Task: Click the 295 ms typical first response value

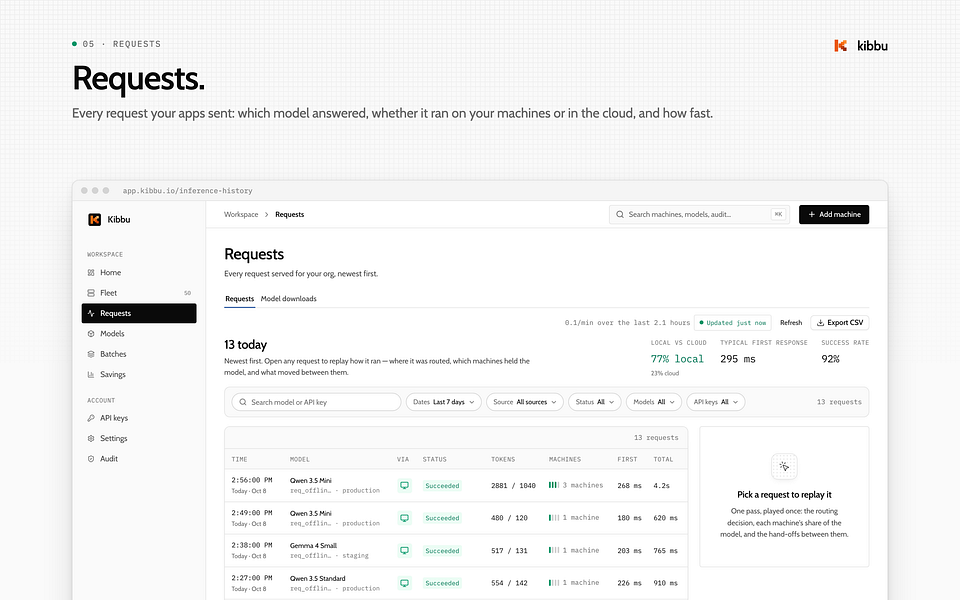Action: pos(738,359)
